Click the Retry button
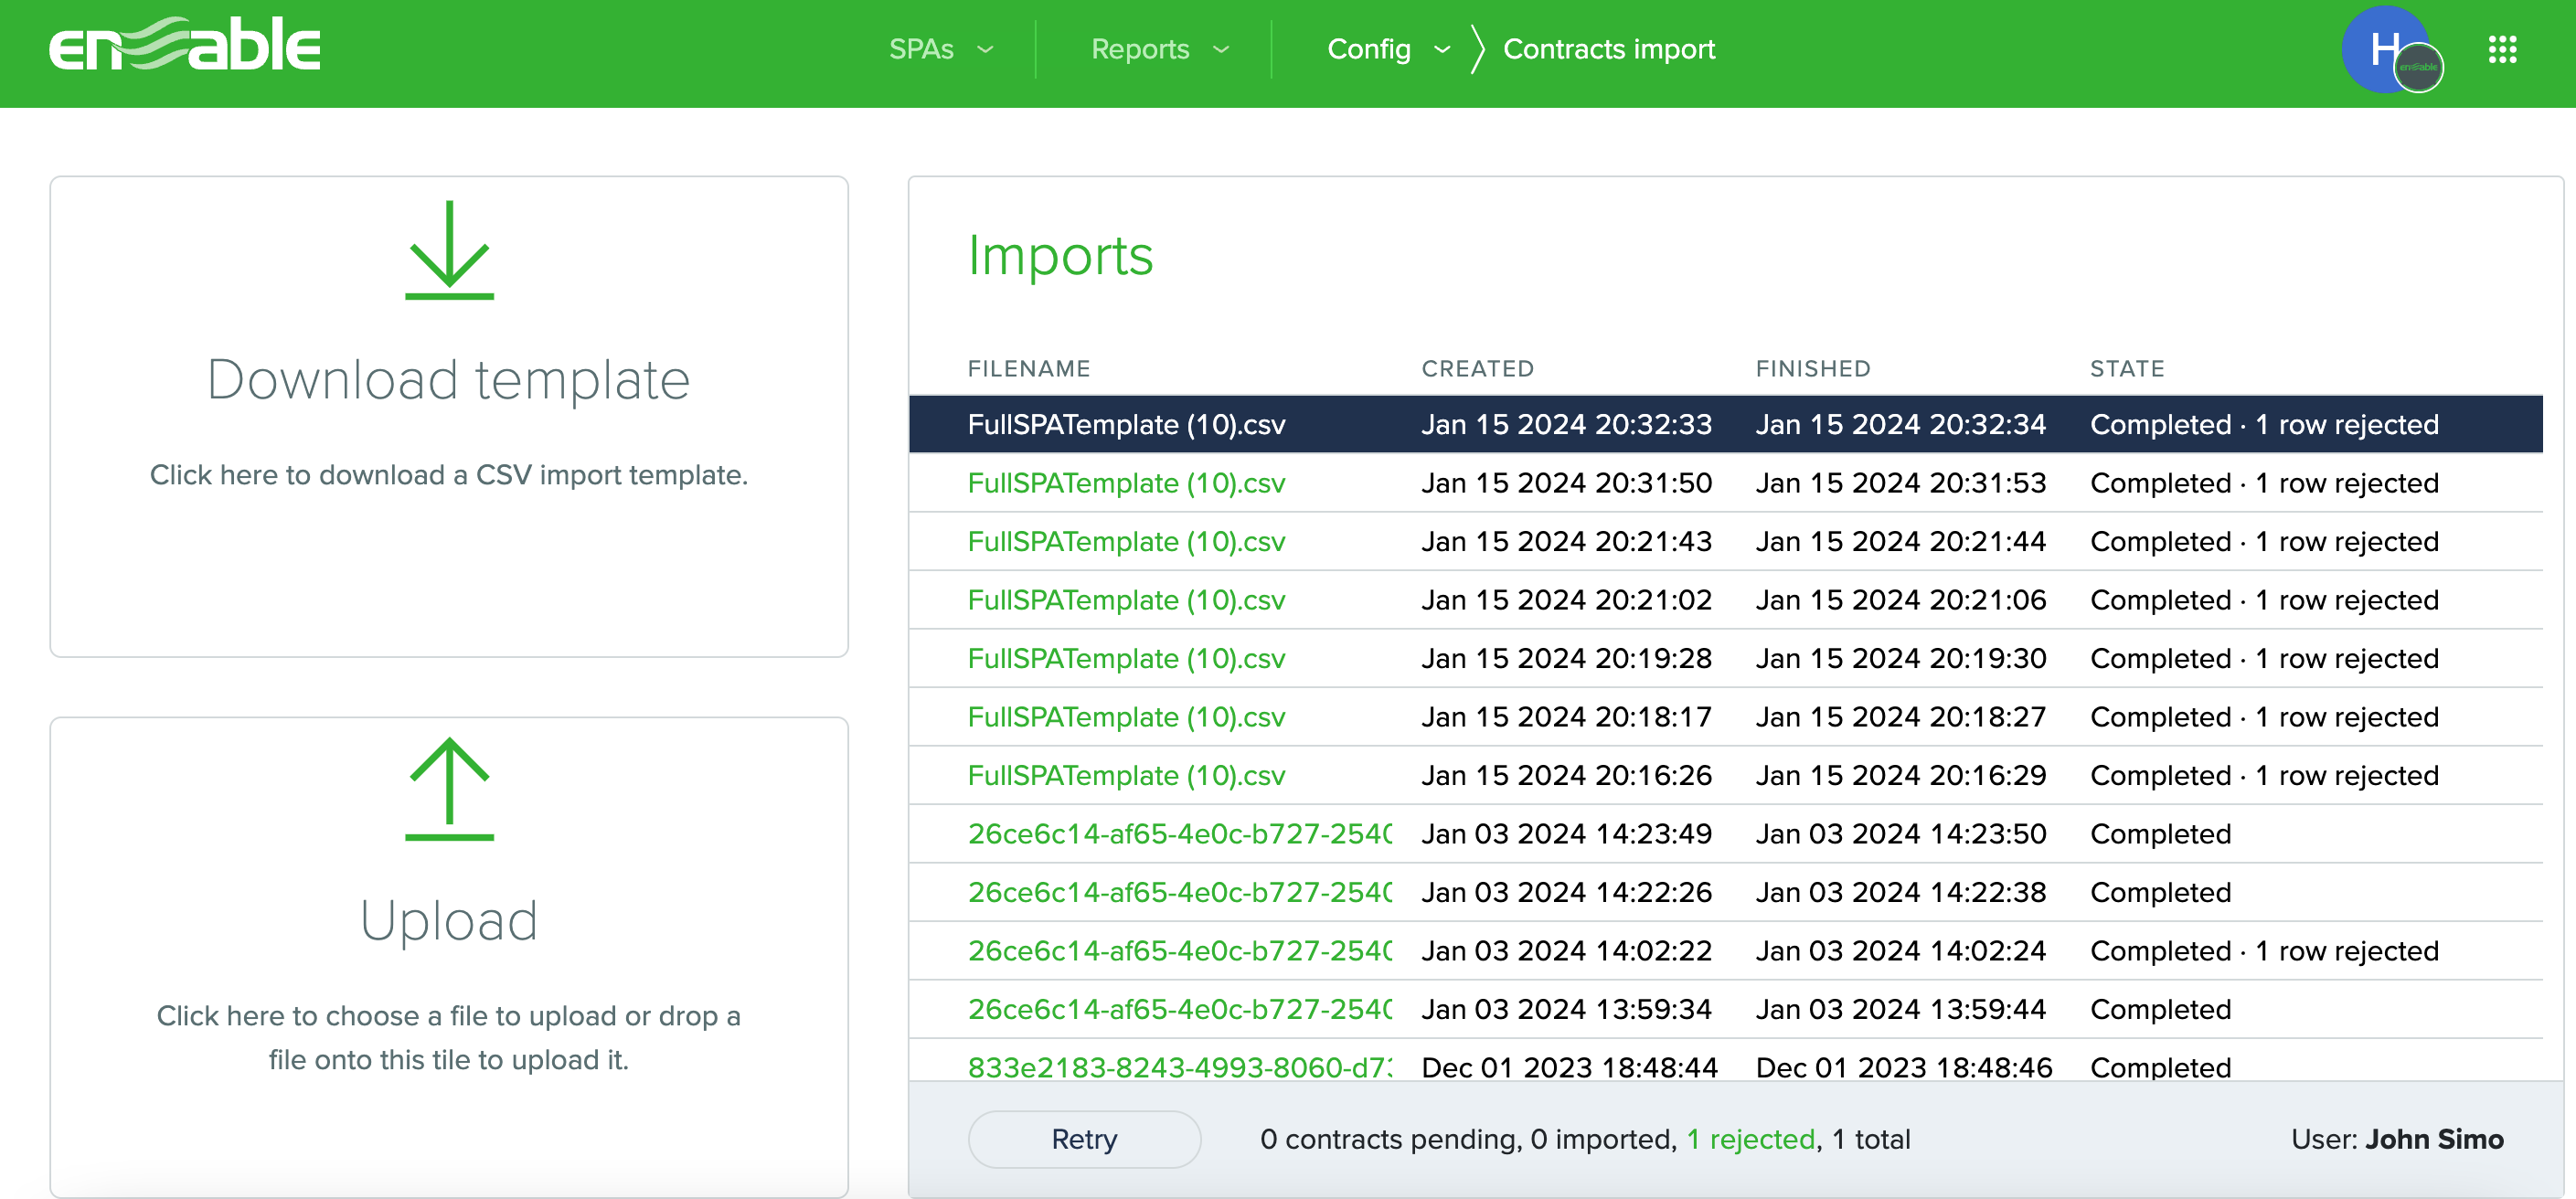This screenshot has width=2576, height=1199. (1083, 1138)
